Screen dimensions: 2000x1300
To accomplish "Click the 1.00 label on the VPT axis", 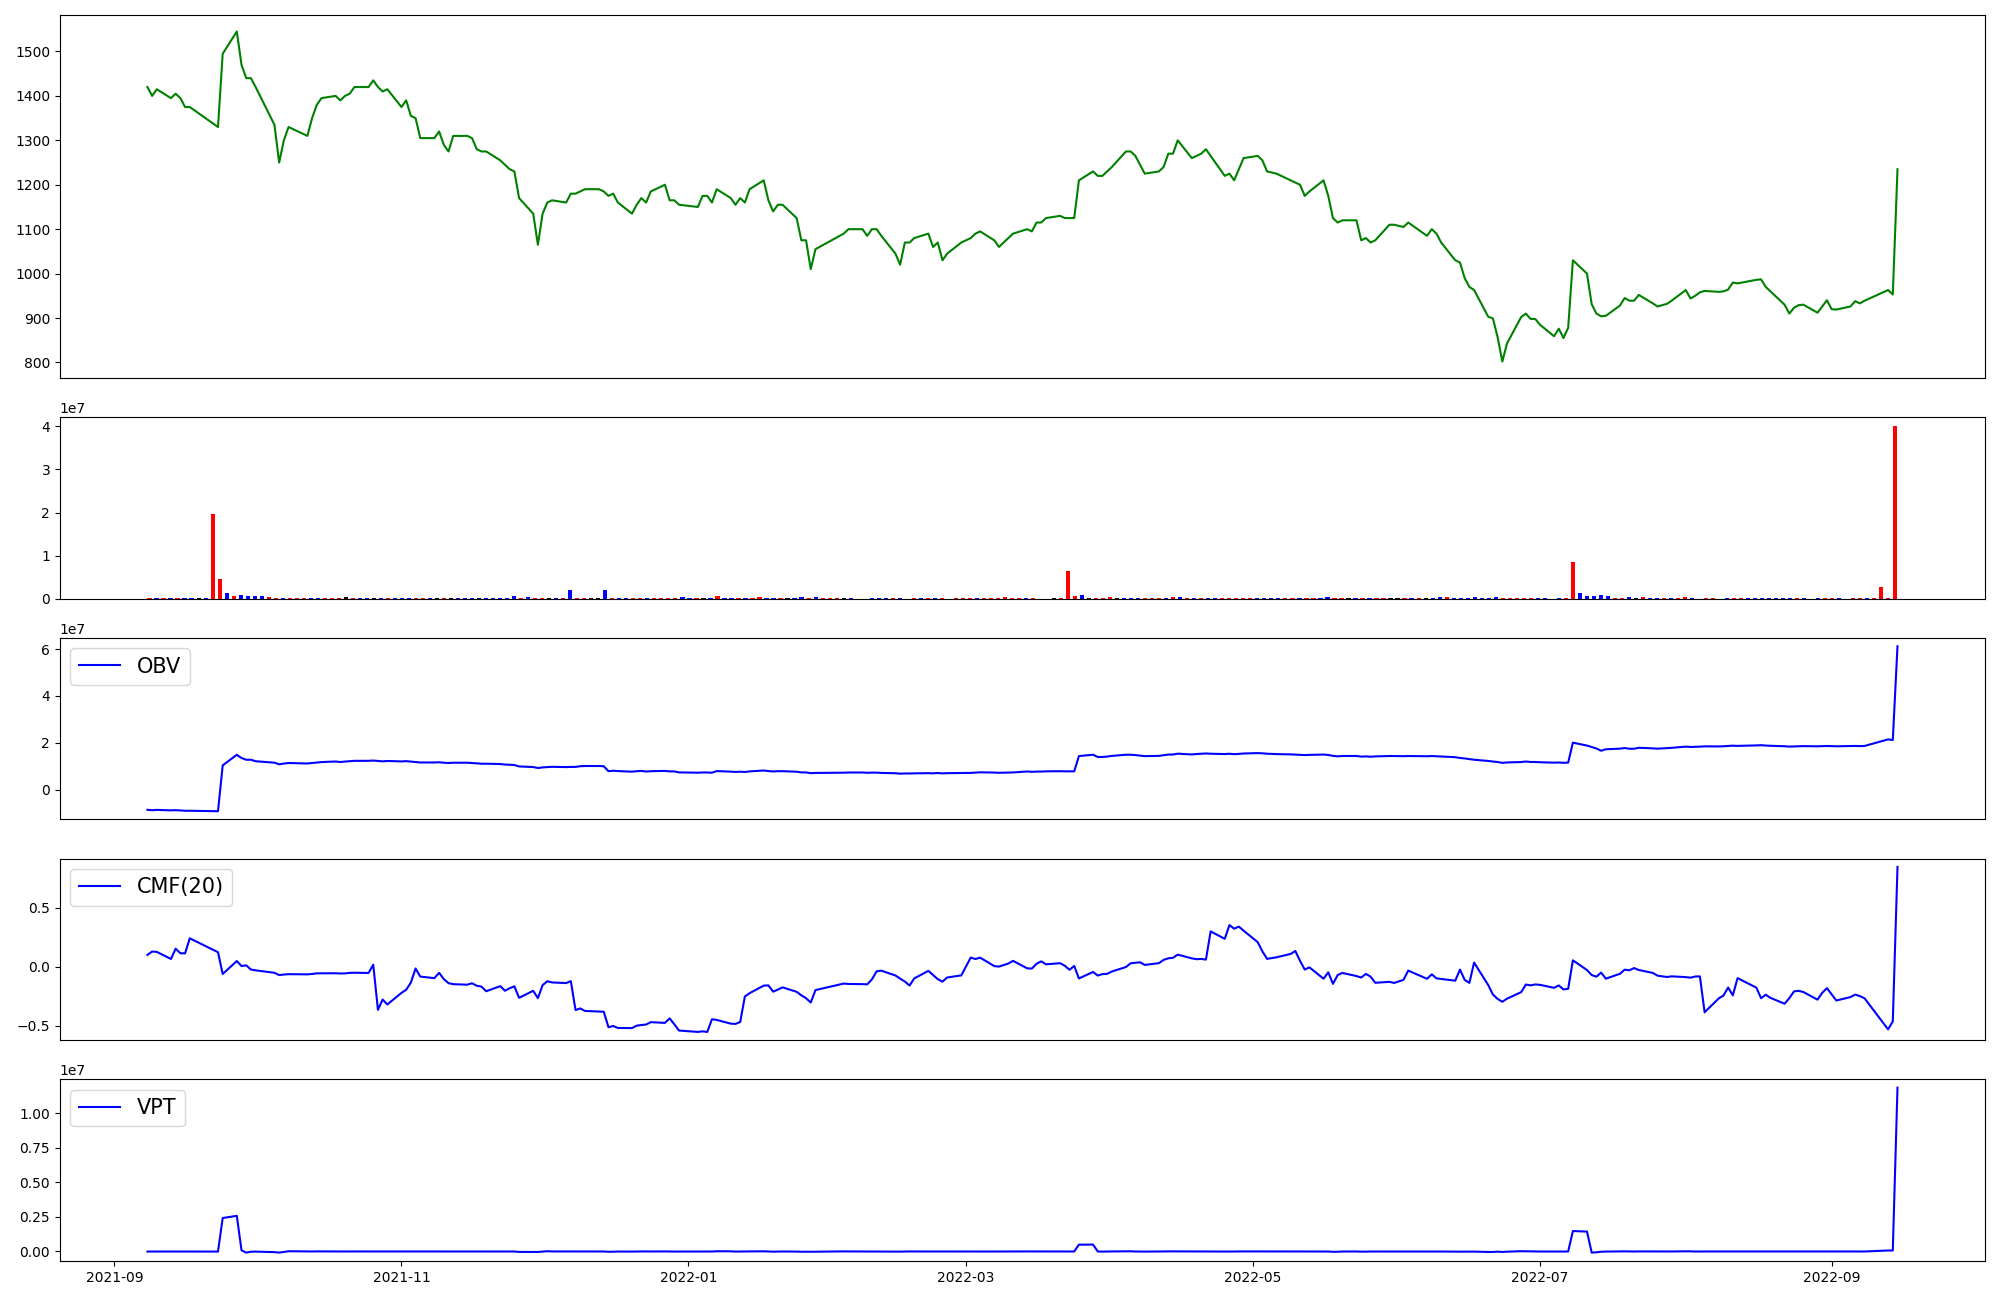I will pyautogui.click(x=35, y=1113).
